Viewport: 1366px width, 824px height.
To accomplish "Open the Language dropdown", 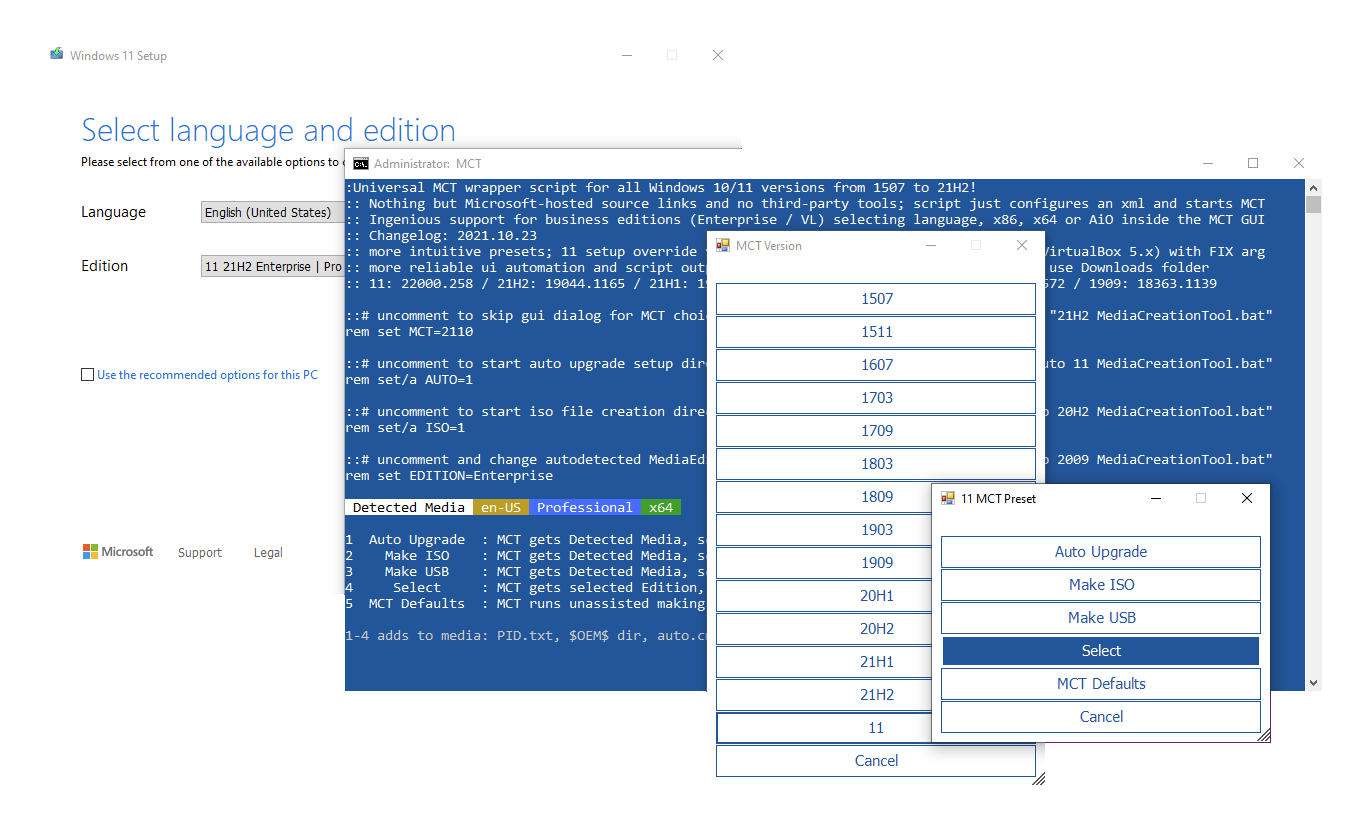I will coord(271,212).
